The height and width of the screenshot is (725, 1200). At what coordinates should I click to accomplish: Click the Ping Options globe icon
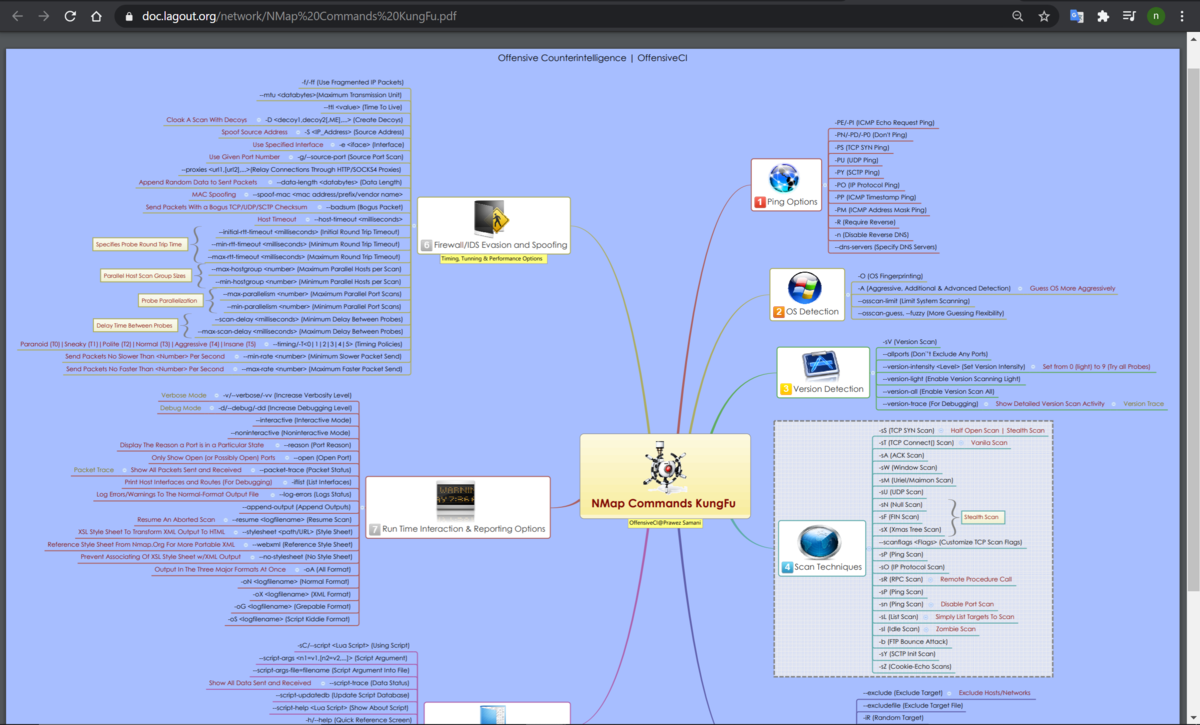point(784,178)
